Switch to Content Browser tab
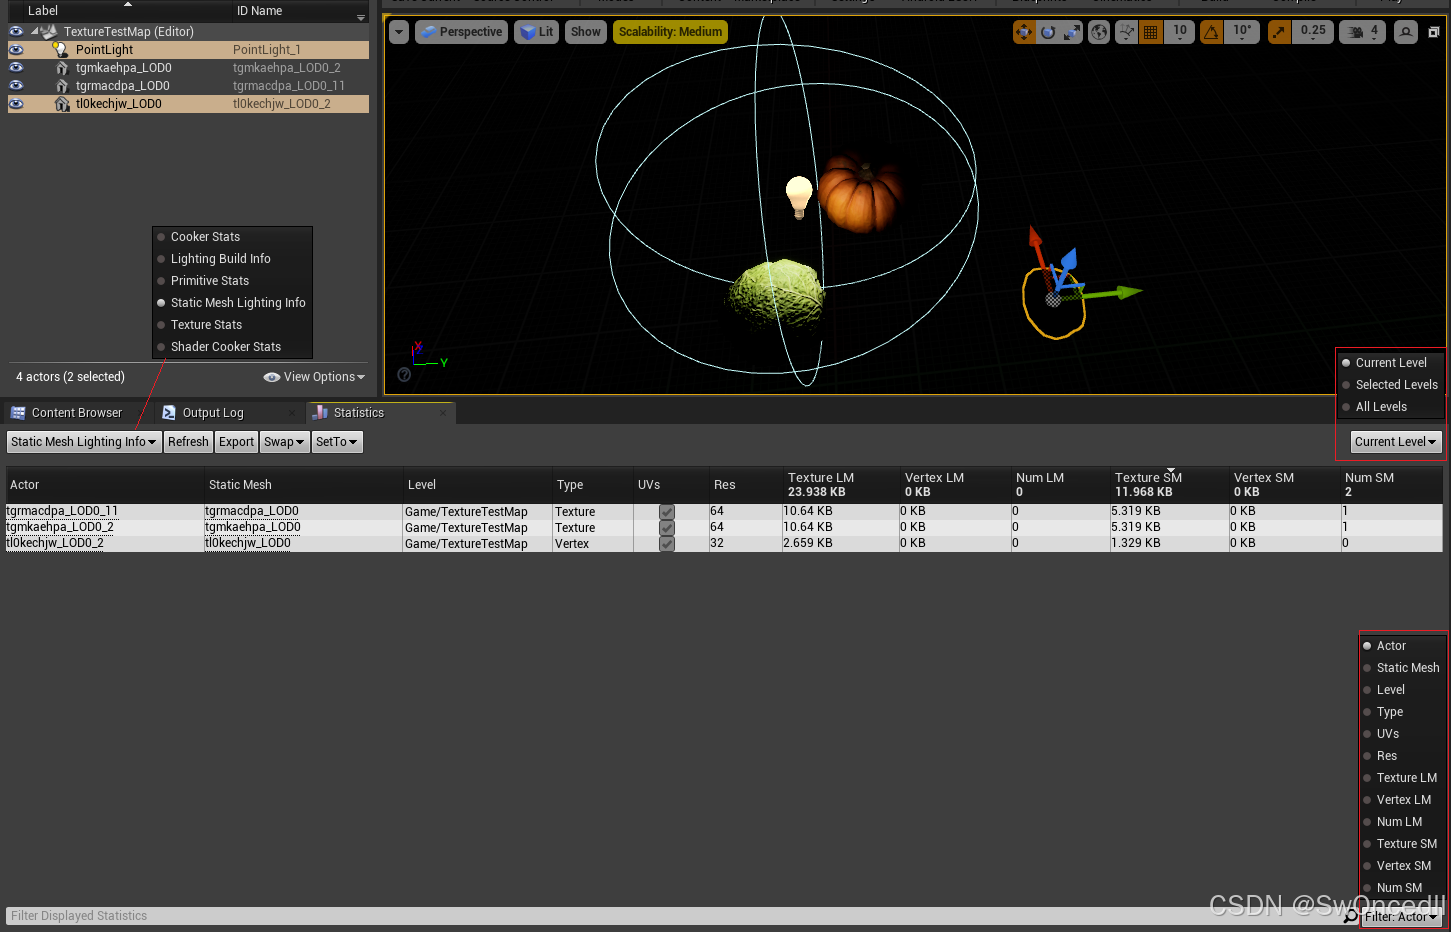1451x932 pixels. pos(76,413)
